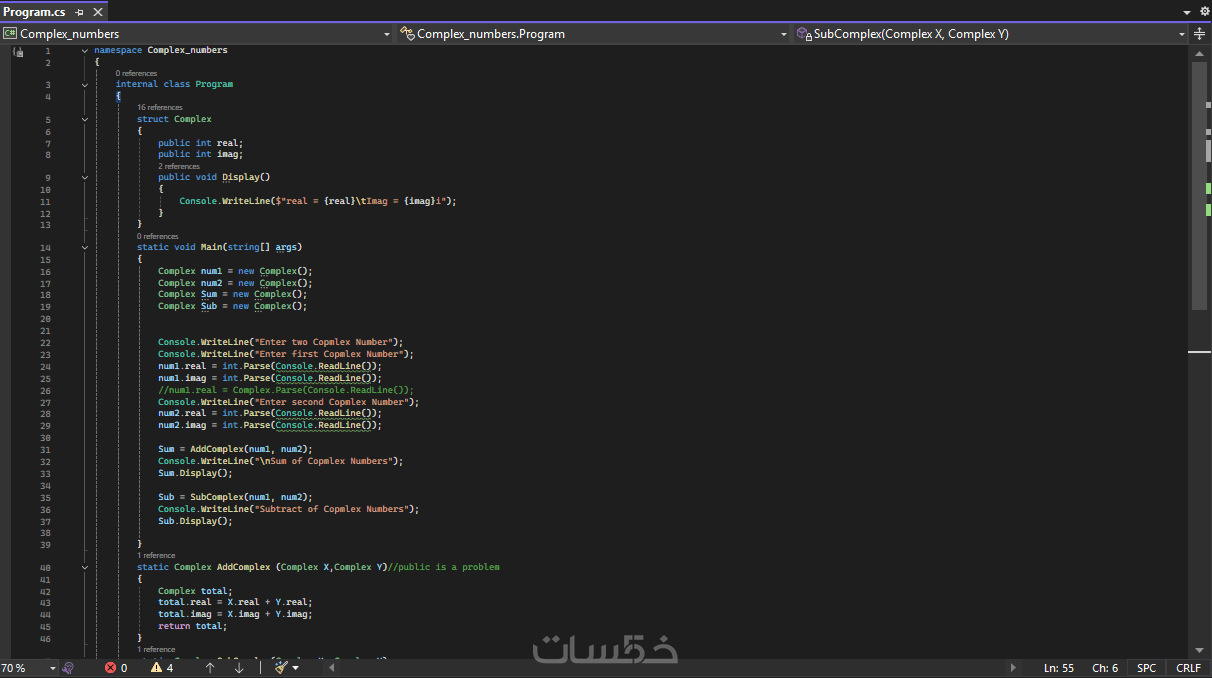Click the code health indicator icon
Image resolution: width=1212 pixels, height=678 pixels.
(68, 668)
